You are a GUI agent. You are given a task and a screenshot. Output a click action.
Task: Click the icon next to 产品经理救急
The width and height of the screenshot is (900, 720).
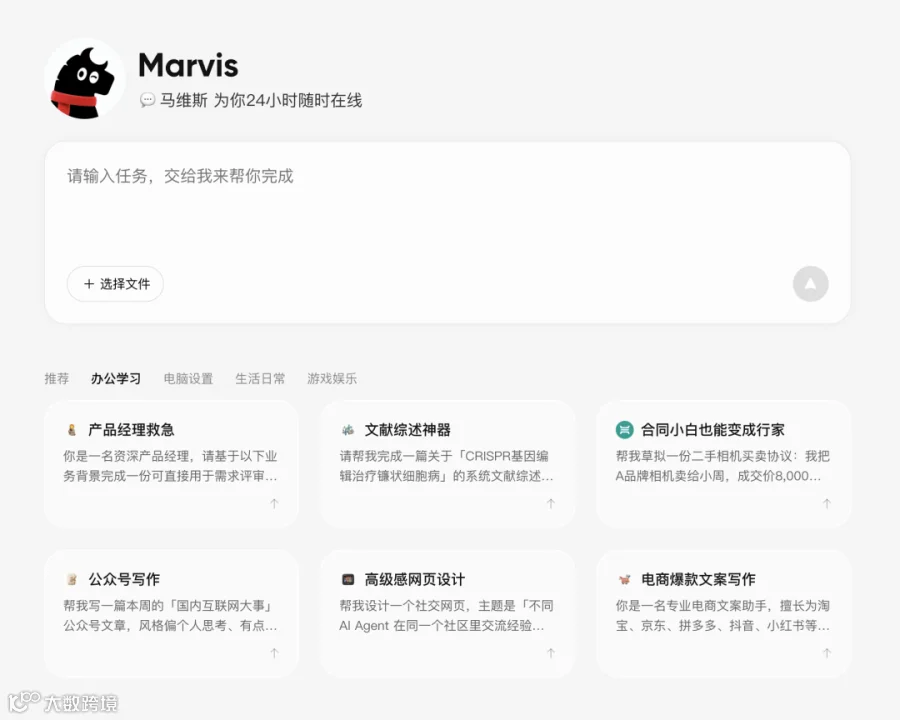tap(72, 429)
